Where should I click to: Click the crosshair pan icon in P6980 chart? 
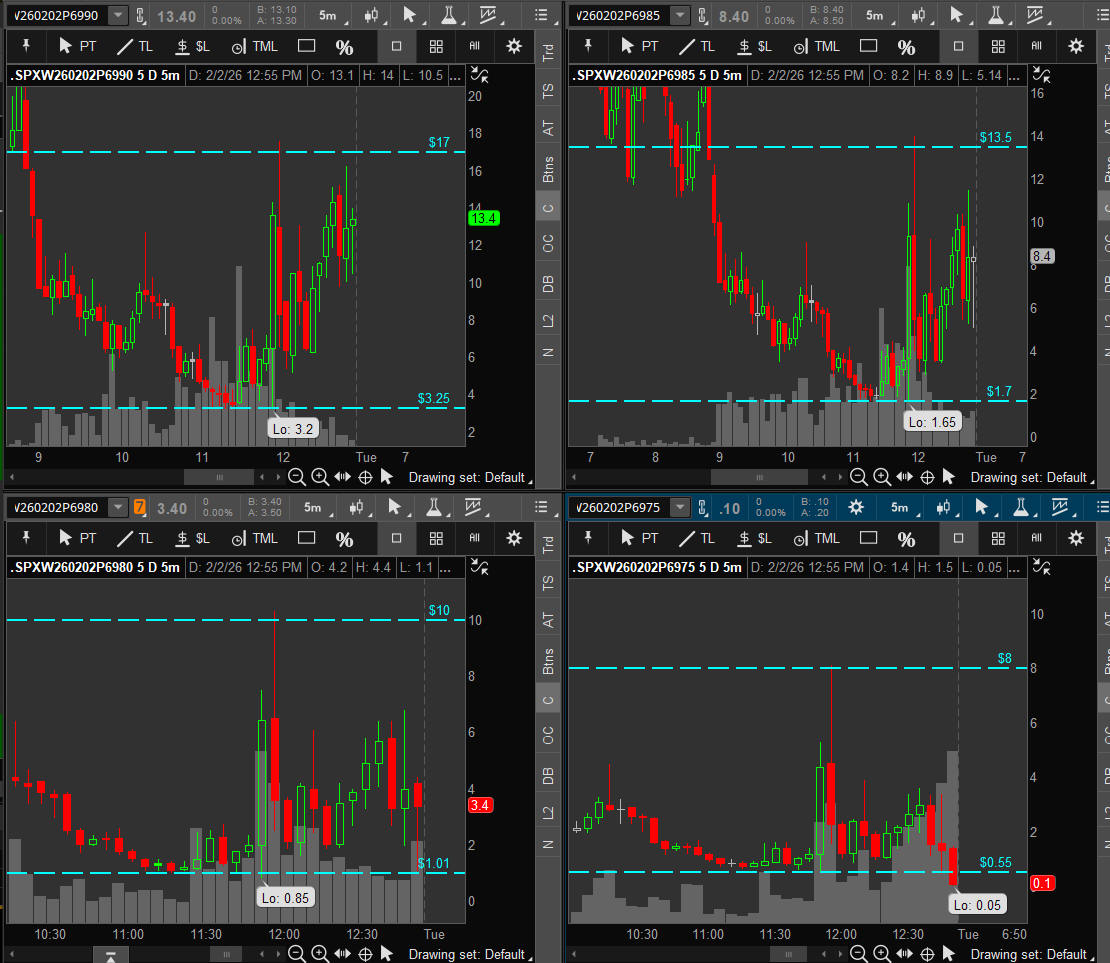366,953
